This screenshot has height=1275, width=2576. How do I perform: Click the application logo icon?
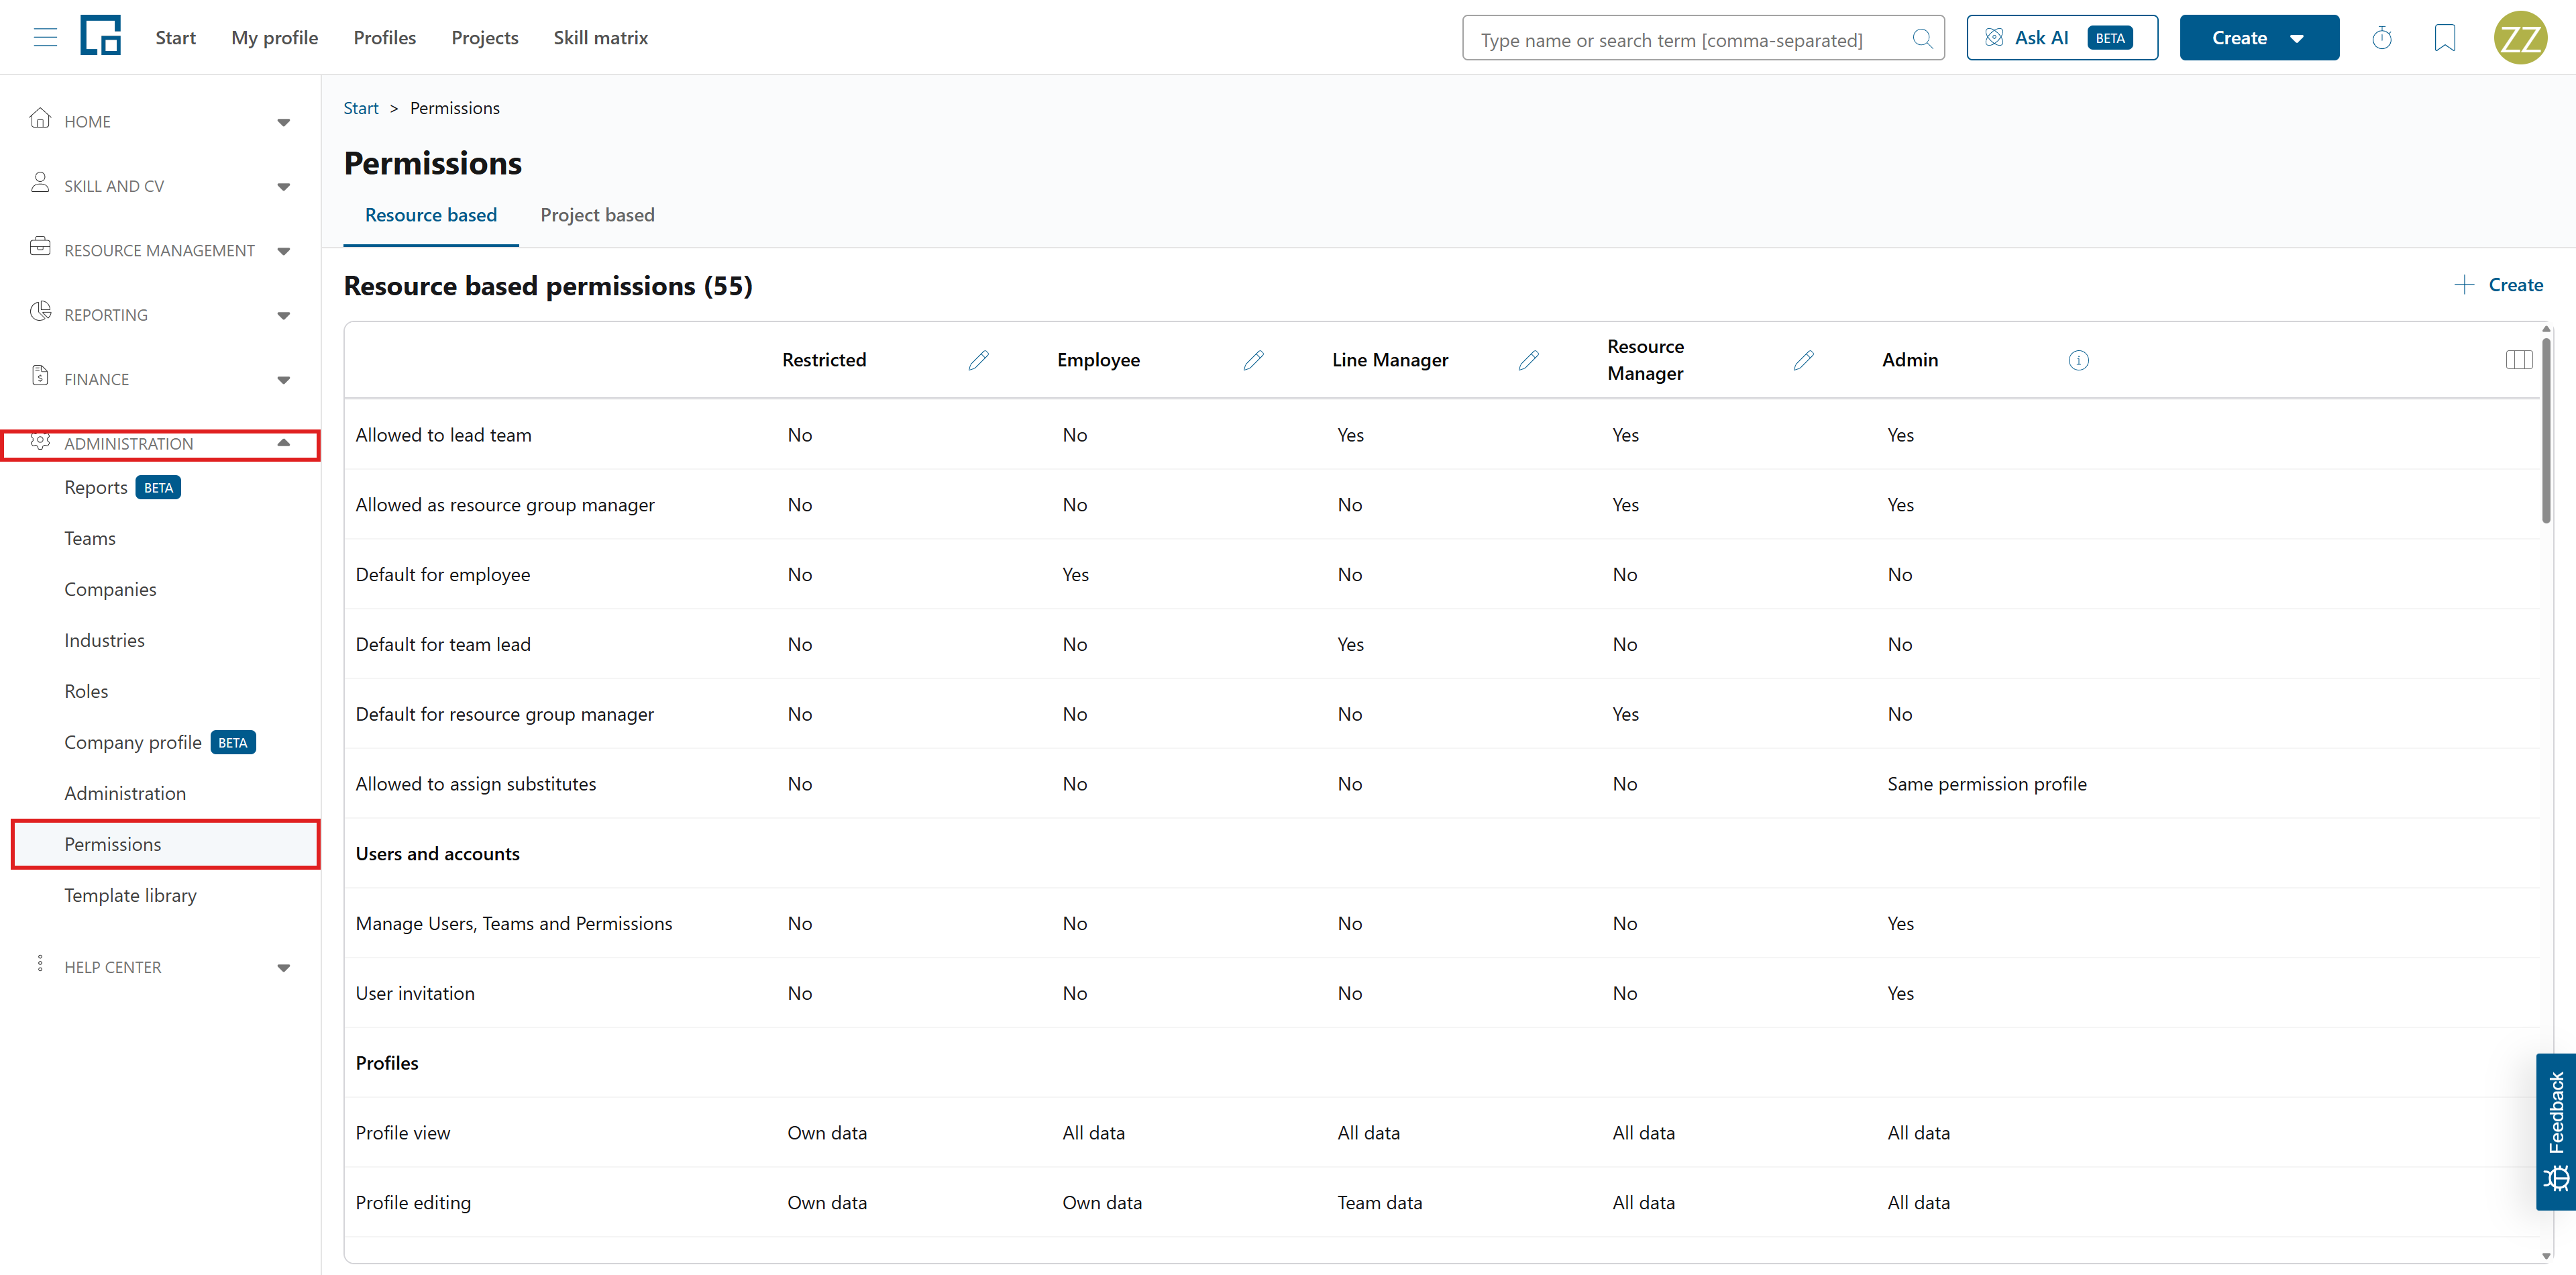[x=101, y=36]
